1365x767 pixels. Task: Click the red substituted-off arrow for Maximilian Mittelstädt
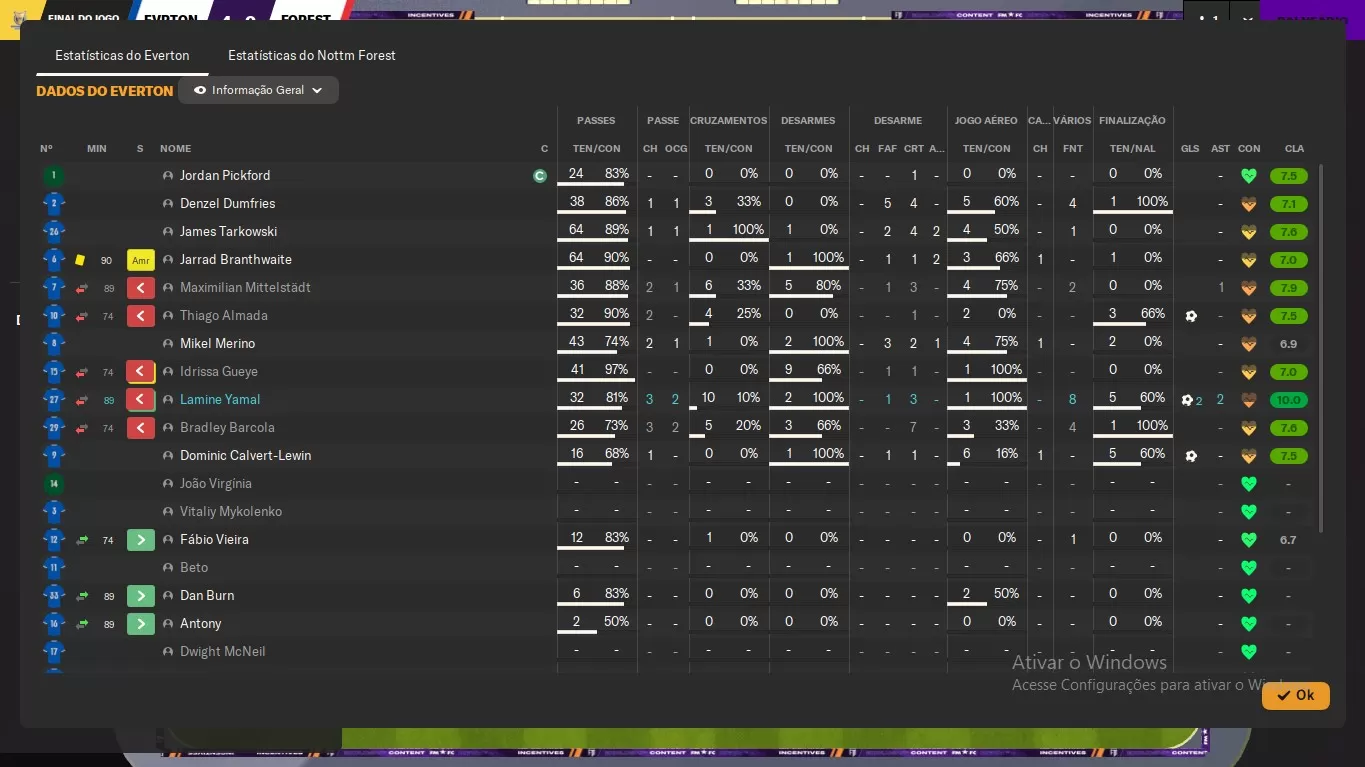pos(141,288)
